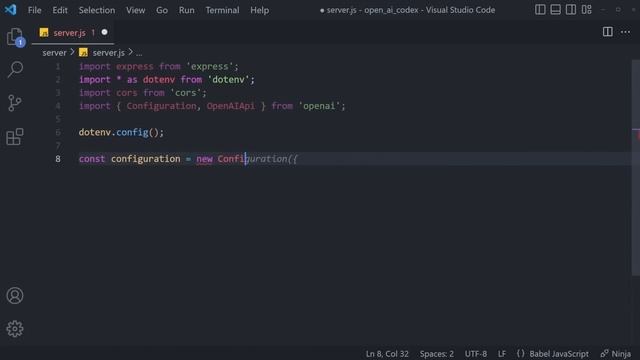Click the JS icon in the breadcrumb

click(x=83, y=53)
